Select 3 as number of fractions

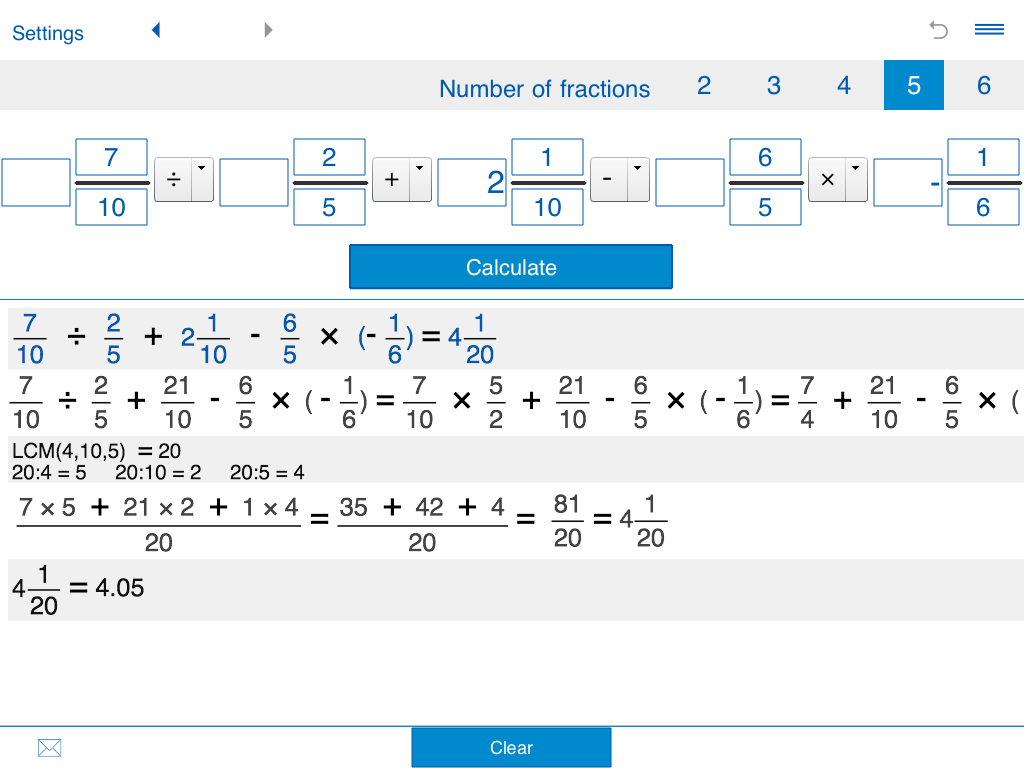tap(773, 85)
